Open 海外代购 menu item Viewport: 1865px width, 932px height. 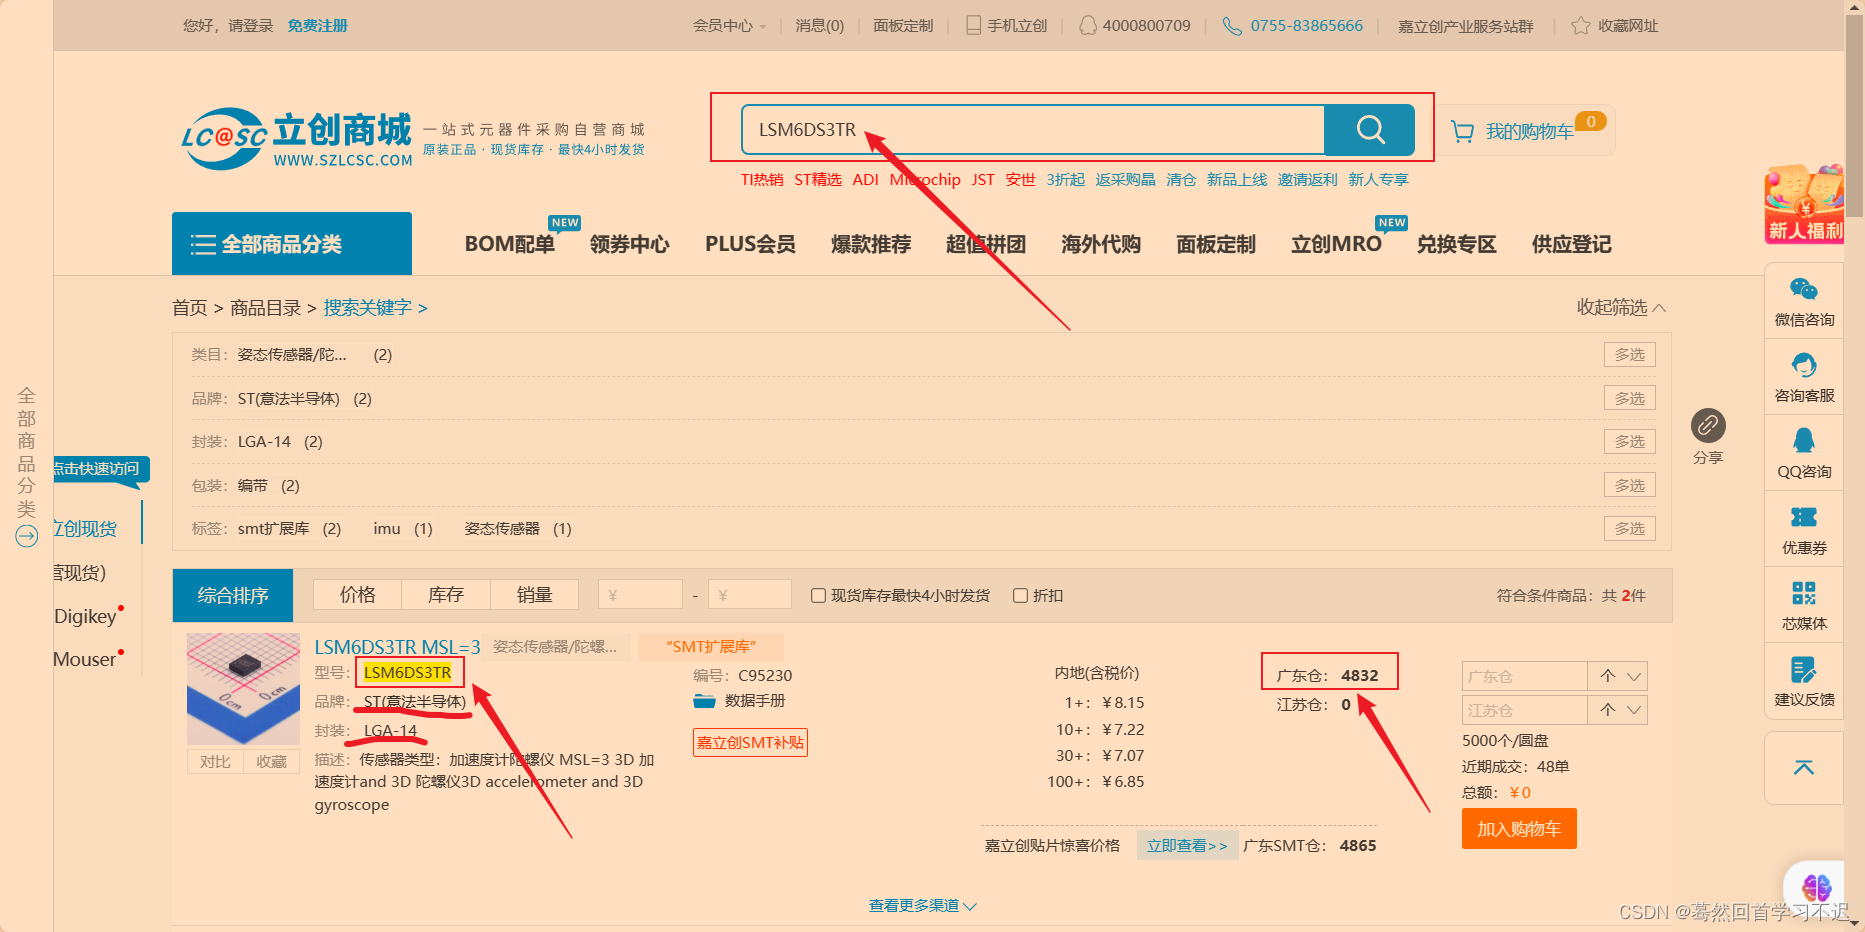(x=1101, y=244)
